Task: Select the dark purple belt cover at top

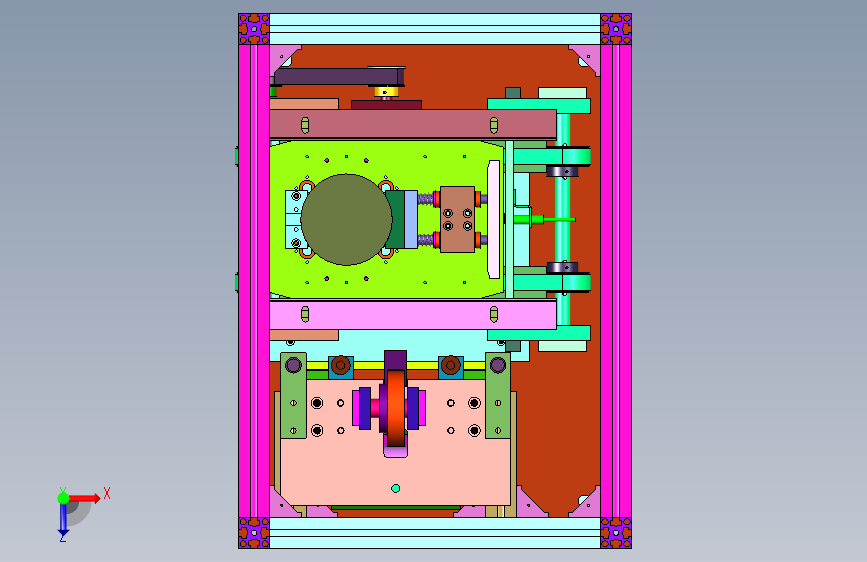Action: pyautogui.click(x=338, y=76)
